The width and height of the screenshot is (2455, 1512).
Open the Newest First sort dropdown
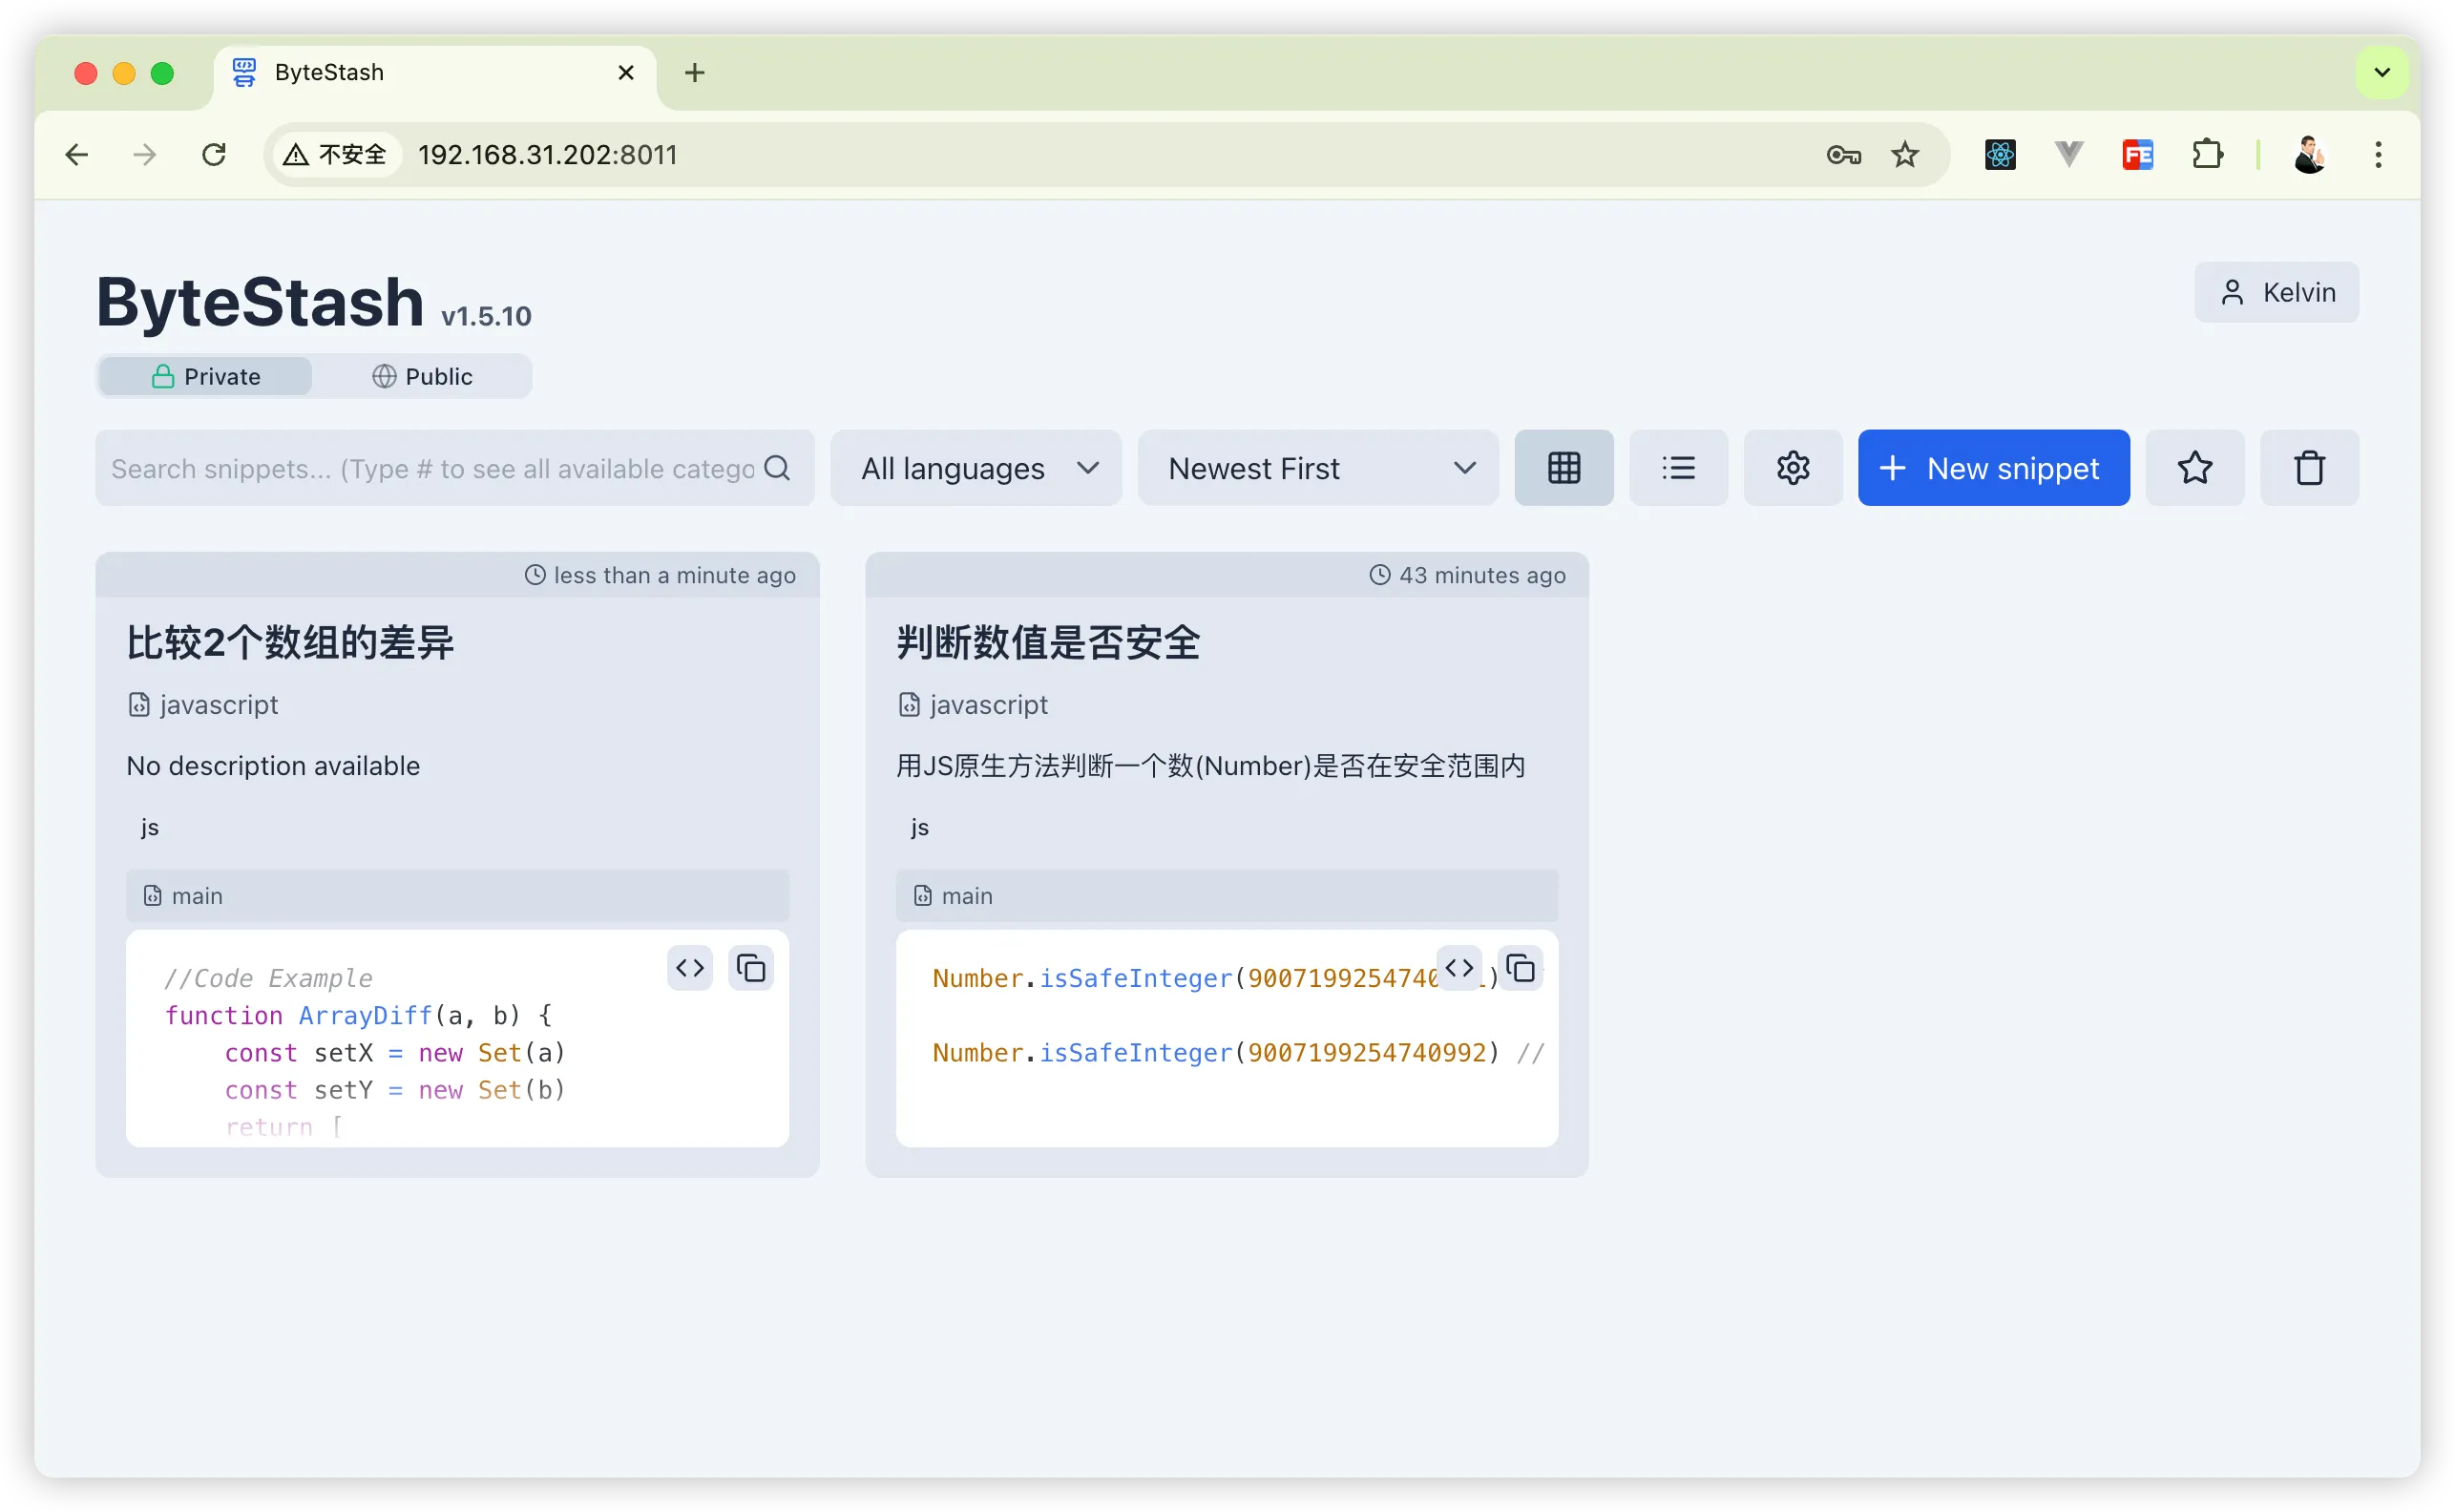[1318, 468]
